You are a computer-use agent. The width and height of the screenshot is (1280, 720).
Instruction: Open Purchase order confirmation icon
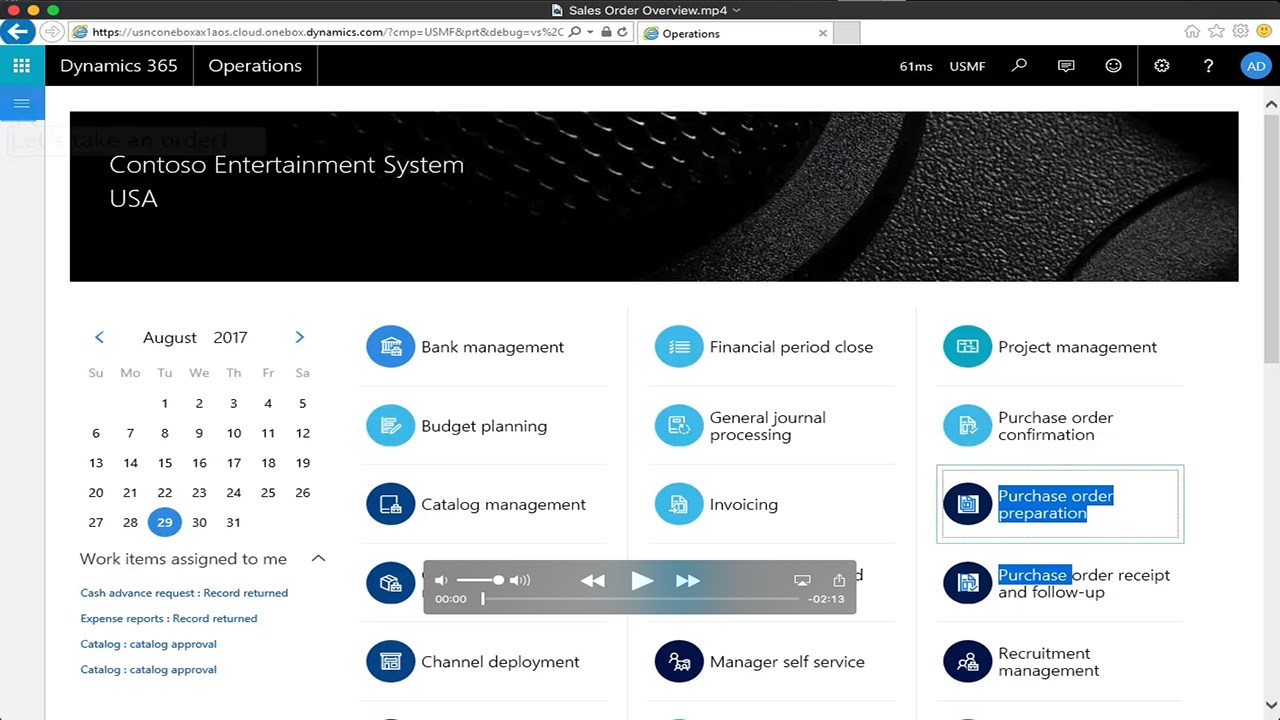tap(967, 426)
